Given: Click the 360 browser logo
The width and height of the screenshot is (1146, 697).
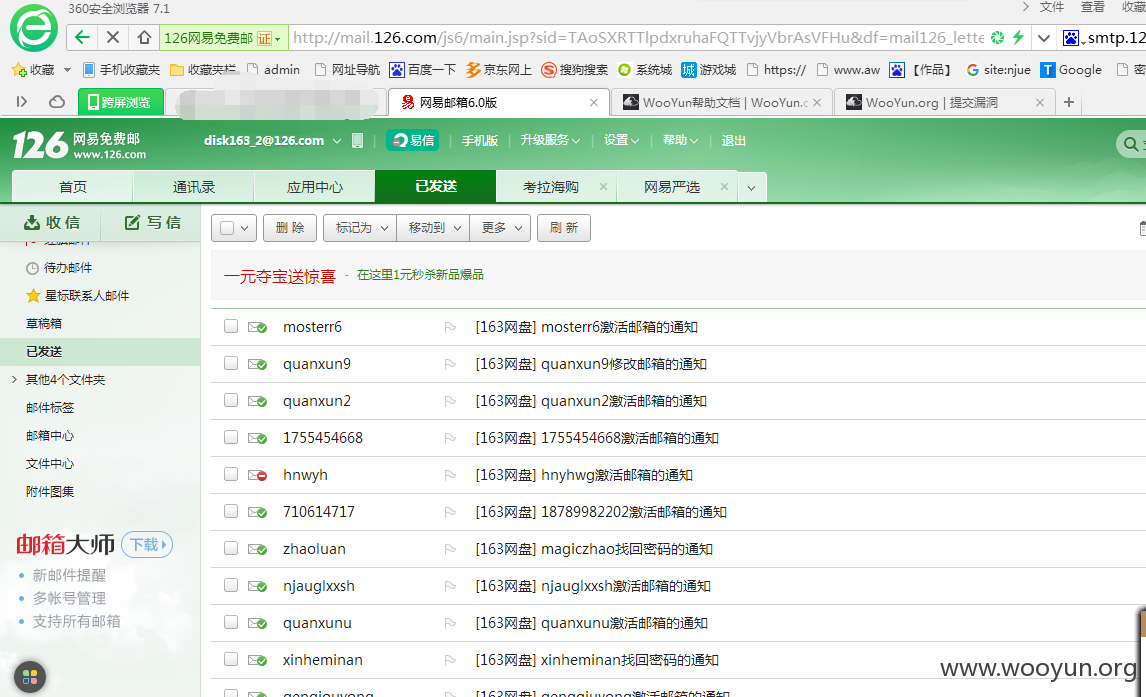Looking at the screenshot, I should (x=34, y=28).
